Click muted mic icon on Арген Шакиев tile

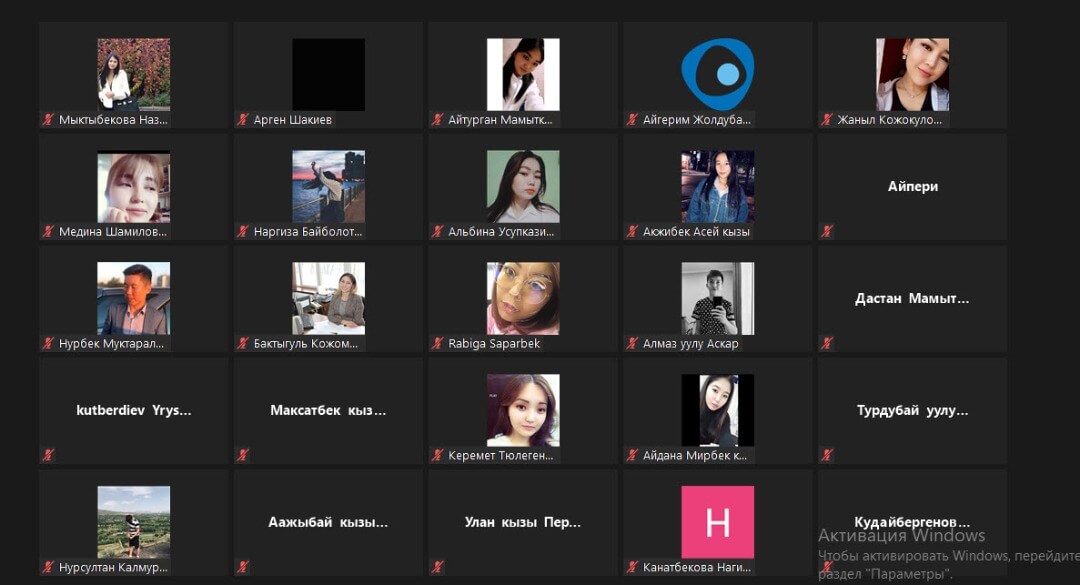pos(242,120)
